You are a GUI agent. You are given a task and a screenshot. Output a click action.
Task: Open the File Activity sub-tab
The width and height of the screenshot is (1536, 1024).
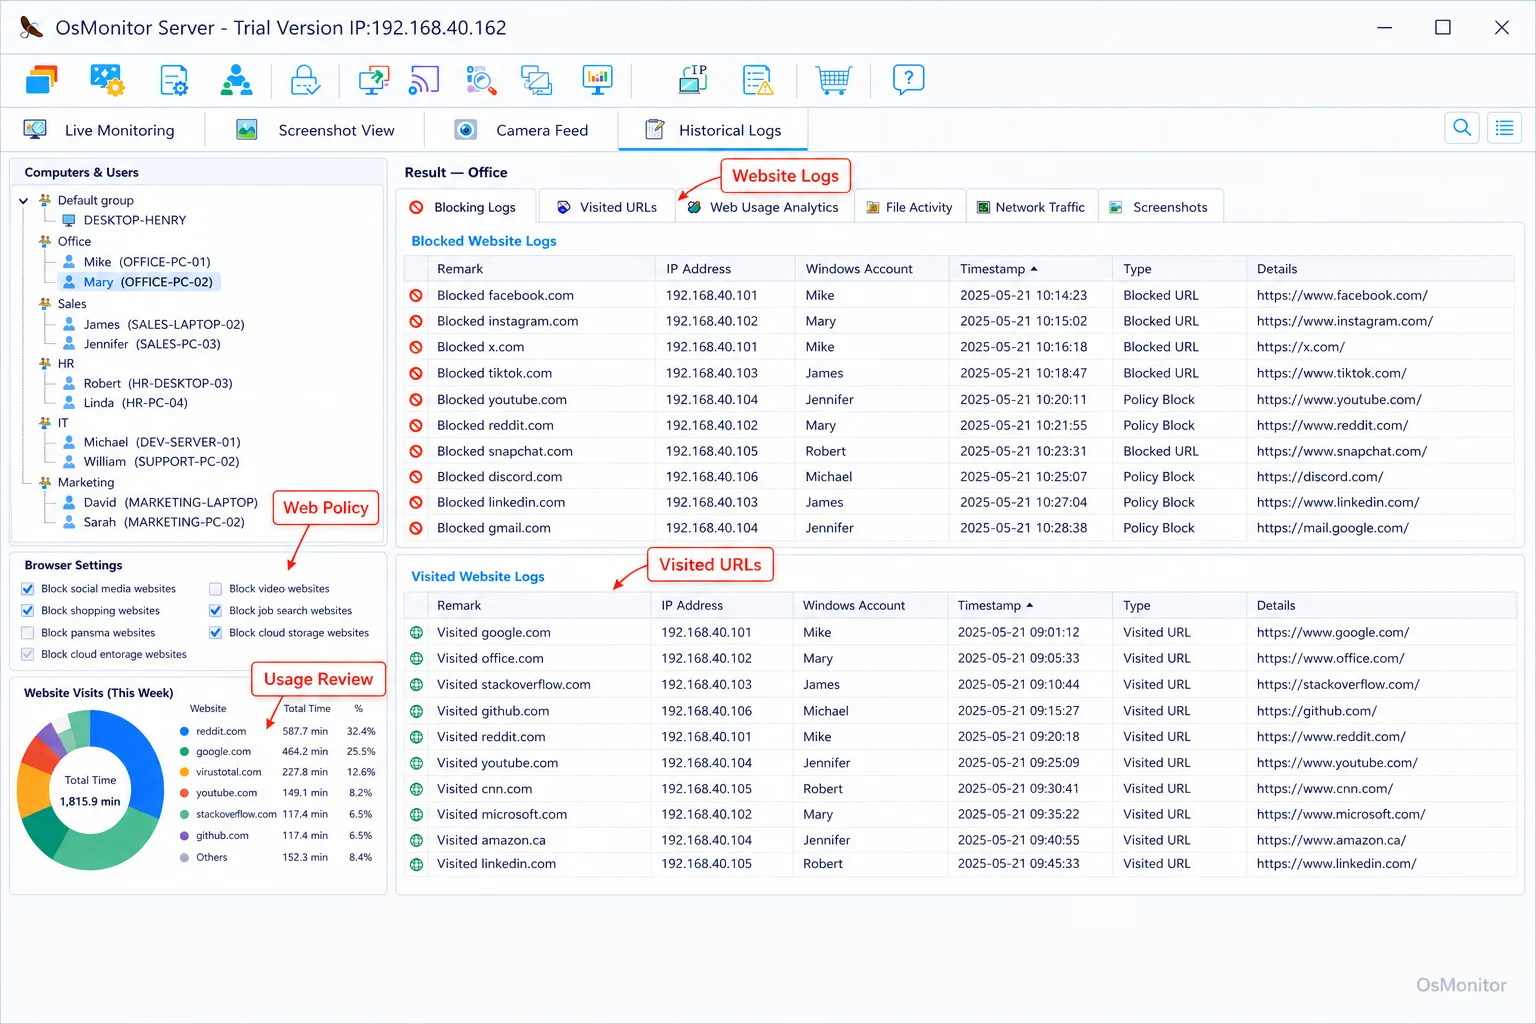point(910,207)
